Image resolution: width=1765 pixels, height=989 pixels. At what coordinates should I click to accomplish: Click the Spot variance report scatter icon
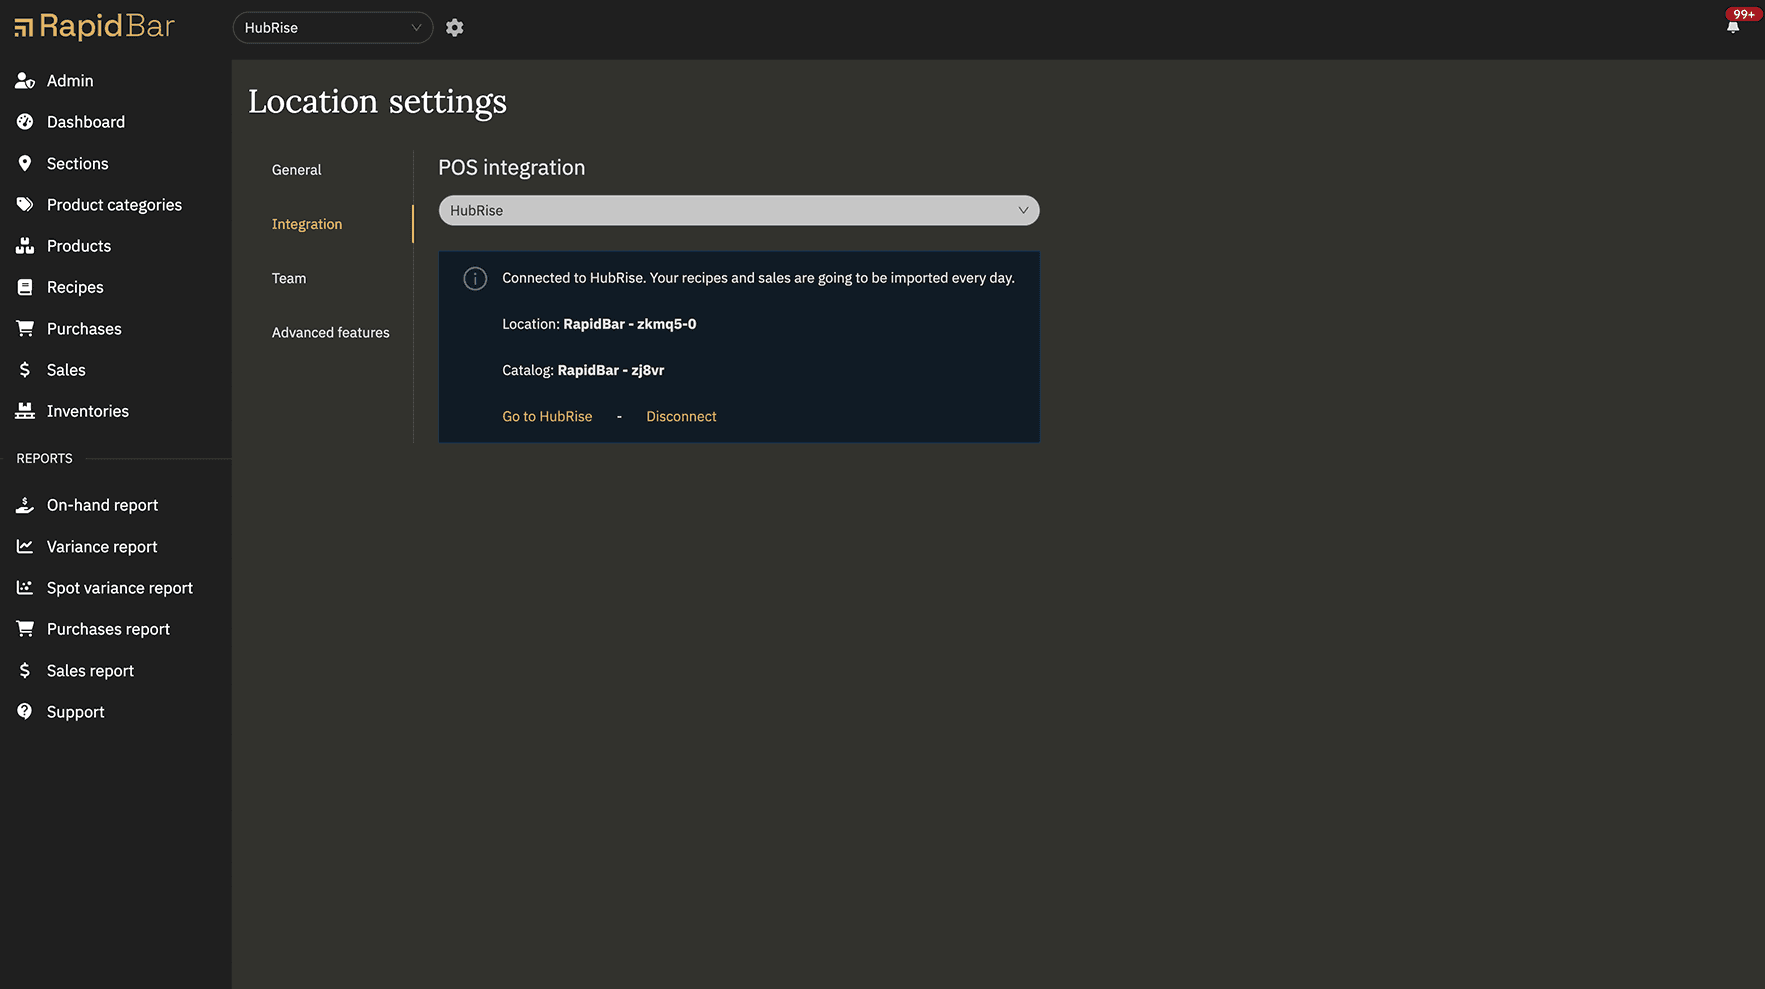pyautogui.click(x=25, y=588)
